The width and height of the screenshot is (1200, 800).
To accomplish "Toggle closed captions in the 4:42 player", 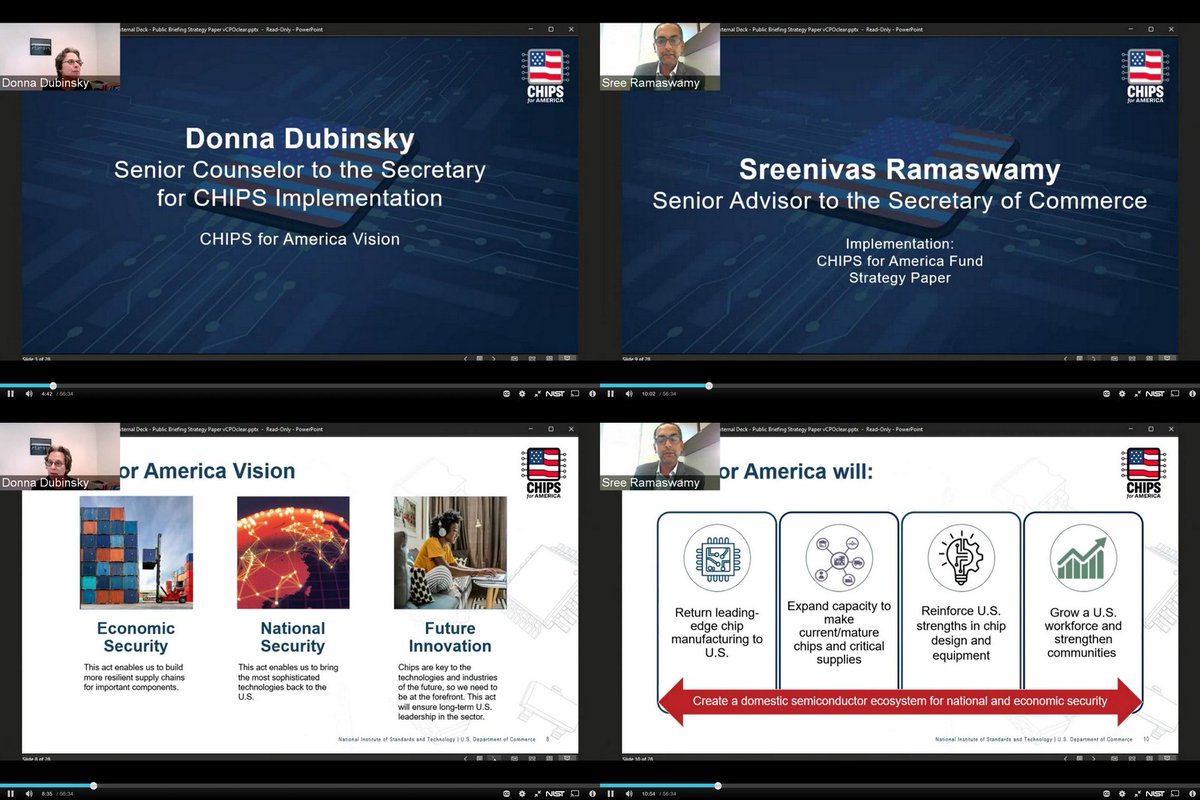I will 506,394.
